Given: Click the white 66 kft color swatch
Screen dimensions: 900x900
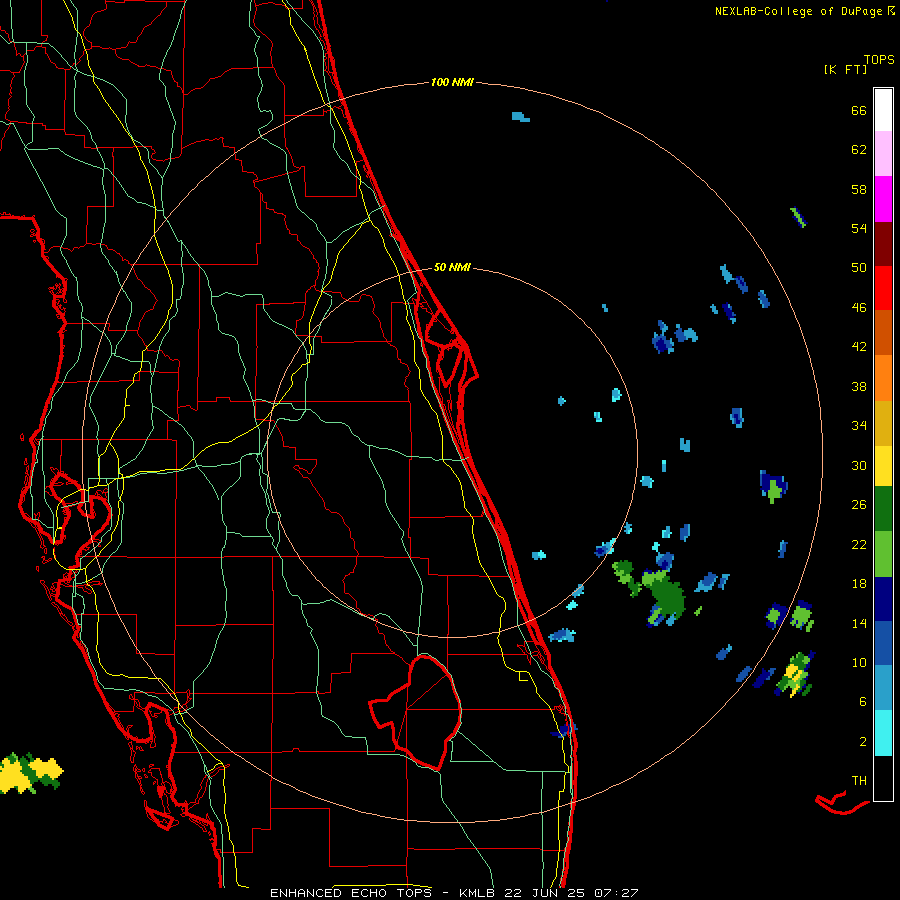Looking at the screenshot, I should click(883, 110).
